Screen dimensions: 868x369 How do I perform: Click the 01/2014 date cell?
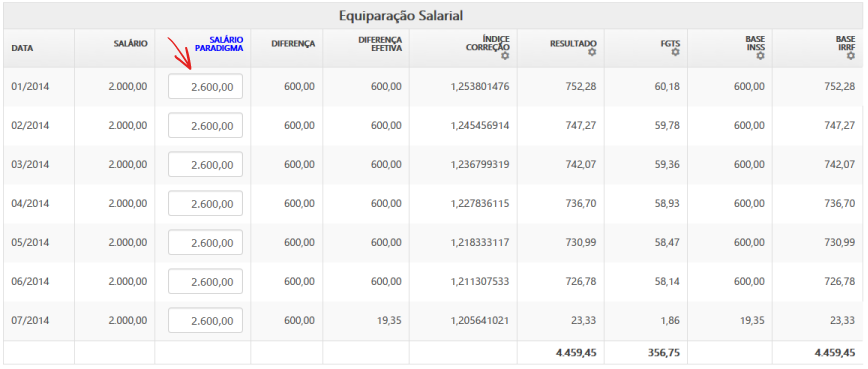pyautogui.click(x=30, y=86)
